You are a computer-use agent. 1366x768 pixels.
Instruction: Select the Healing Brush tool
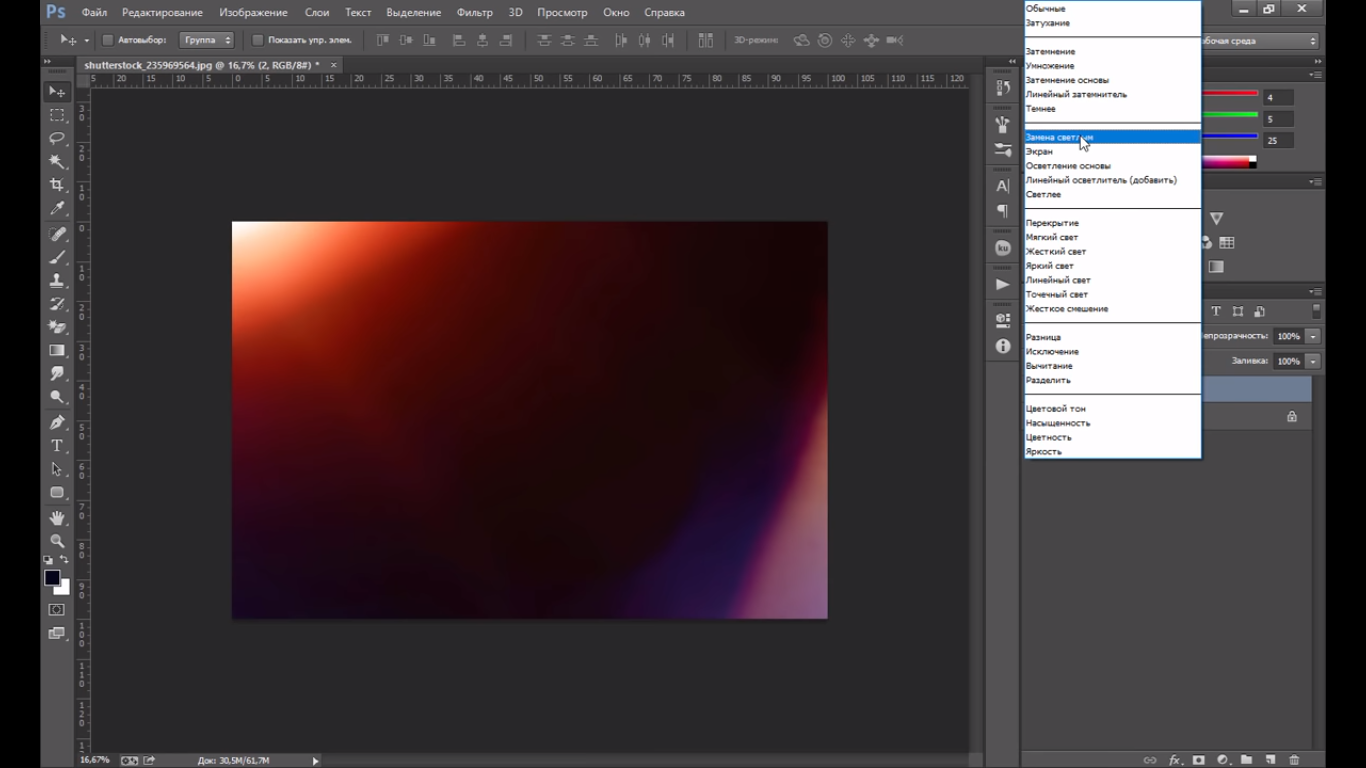click(57, 234)
